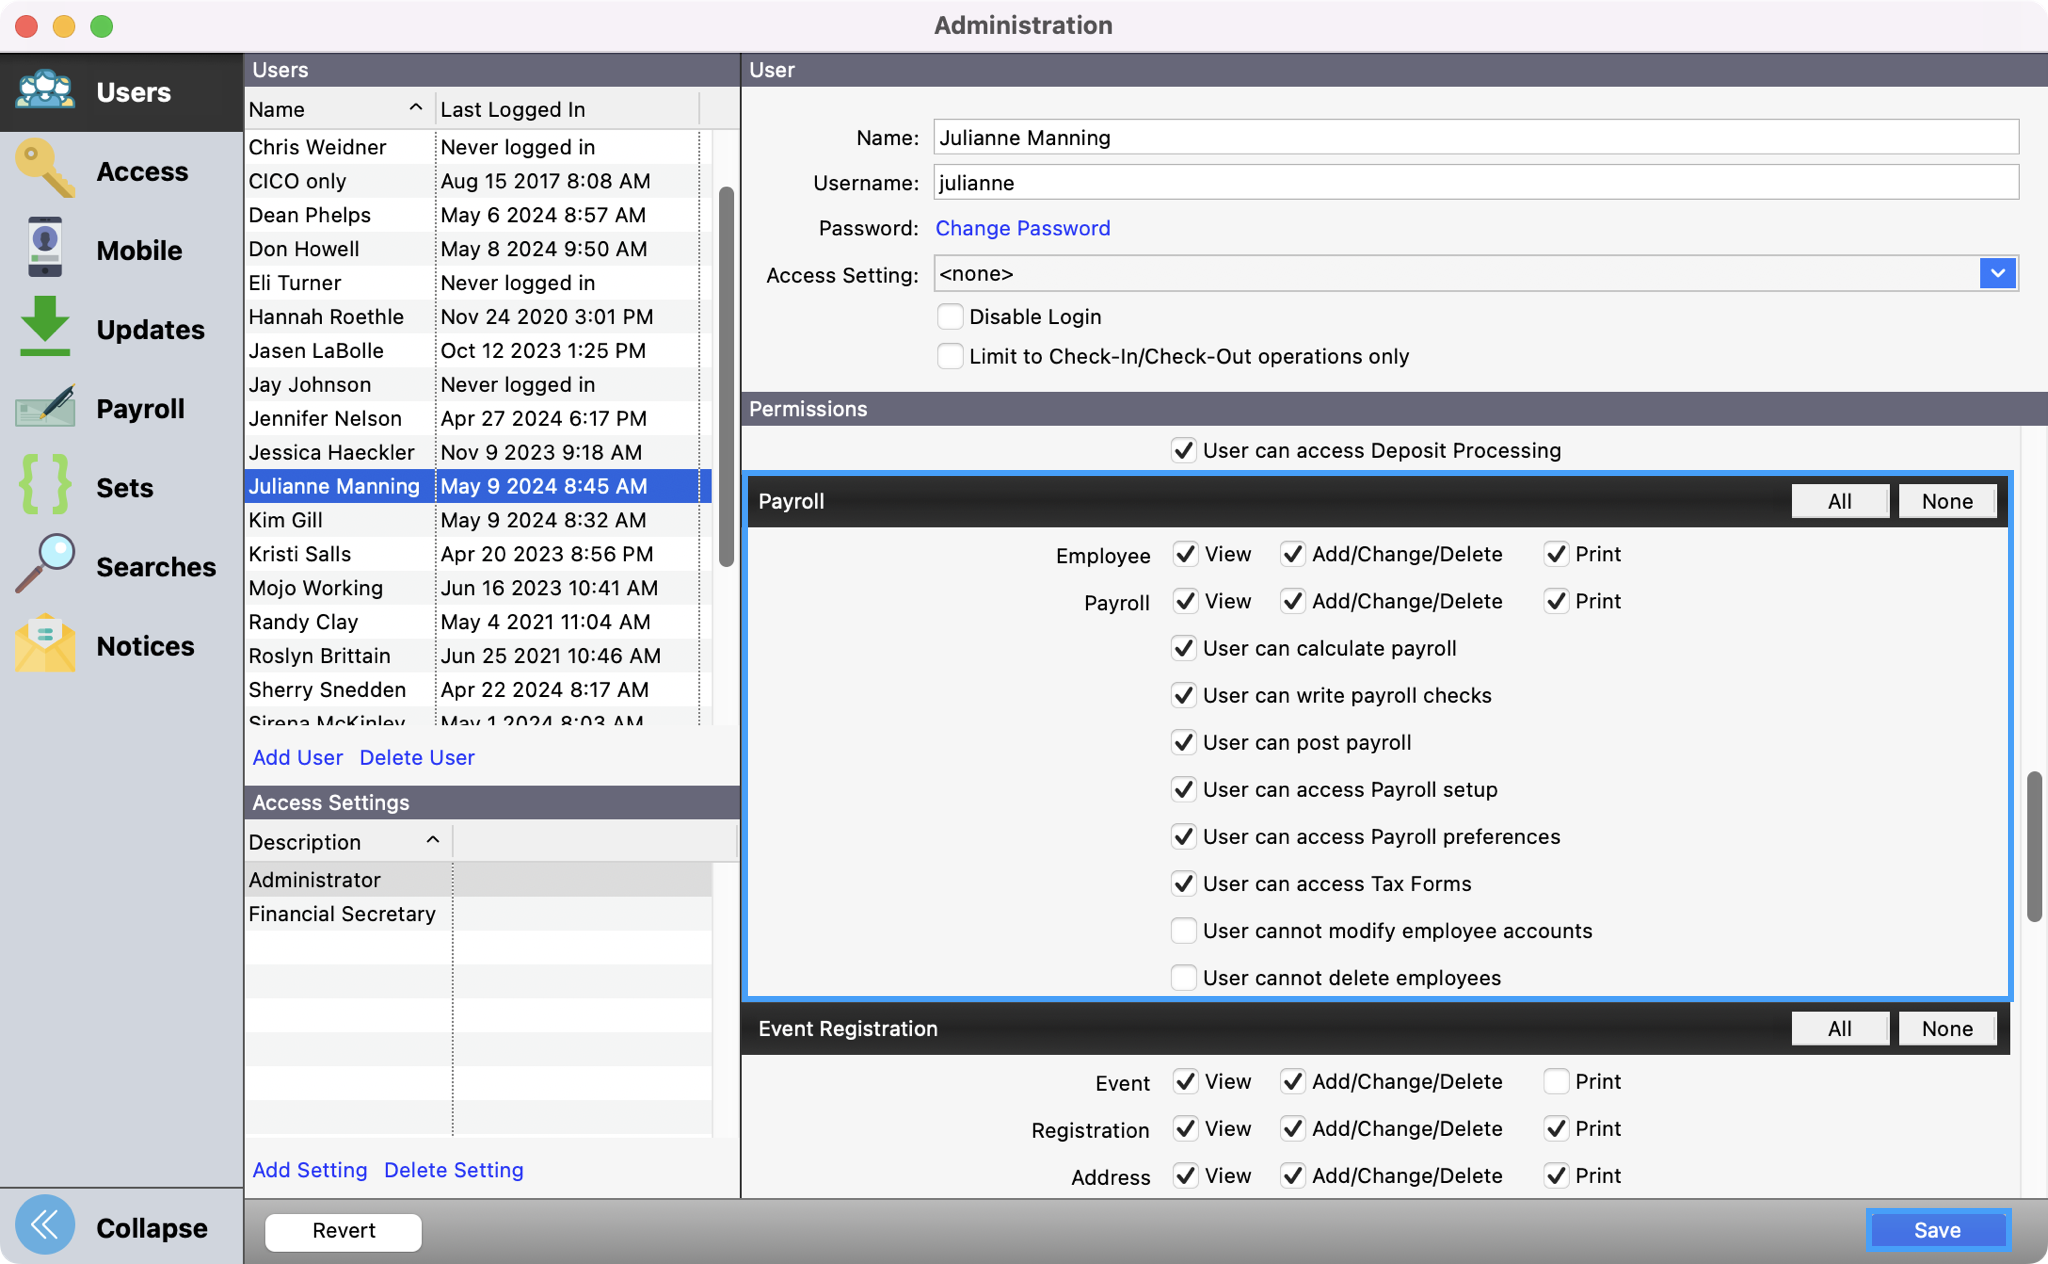Click the Notices envelope icon
The image size is (2048, 1264).
click(x=45, y=645)
